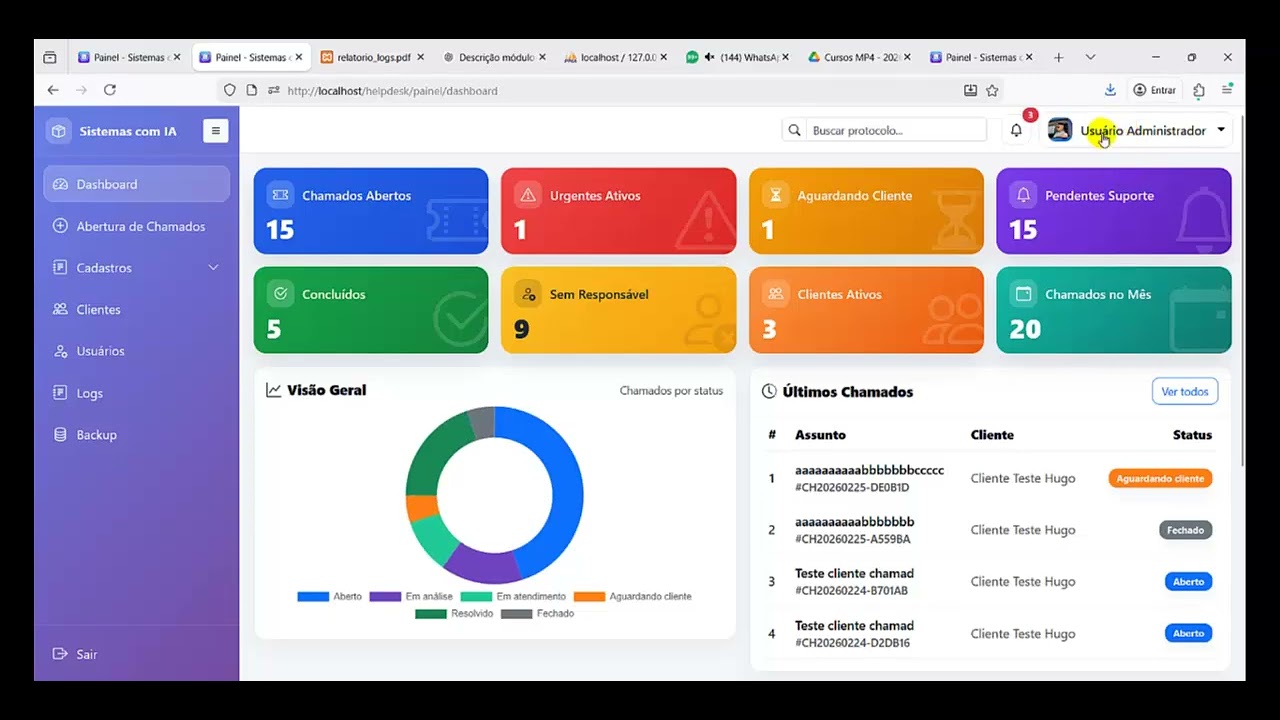Click the browser address bar URL
Screen dimensions: 1280x720
pos(392,91)
